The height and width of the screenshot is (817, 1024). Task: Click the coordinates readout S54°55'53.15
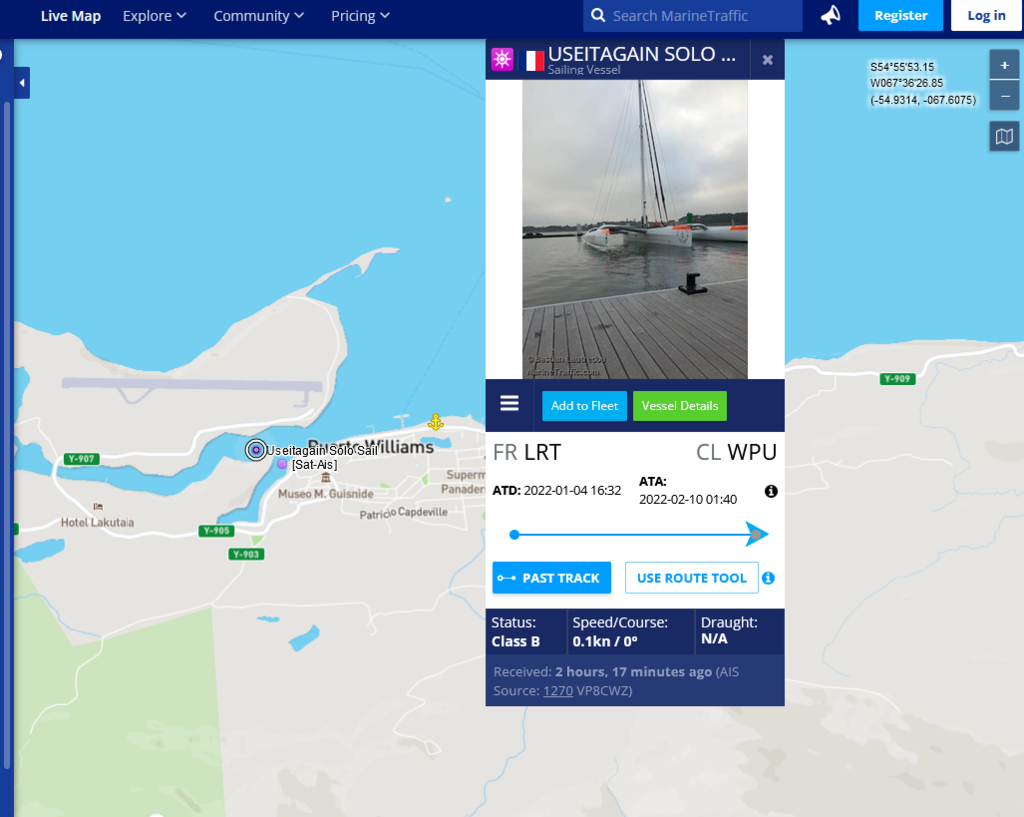point(902,67)
